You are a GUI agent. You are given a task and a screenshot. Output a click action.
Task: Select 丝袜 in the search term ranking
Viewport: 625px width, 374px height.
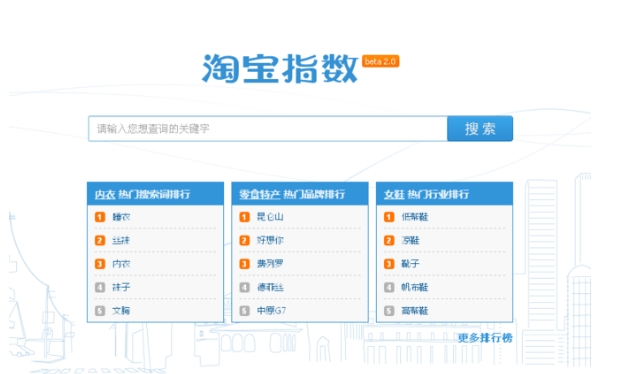click(121, 240)
